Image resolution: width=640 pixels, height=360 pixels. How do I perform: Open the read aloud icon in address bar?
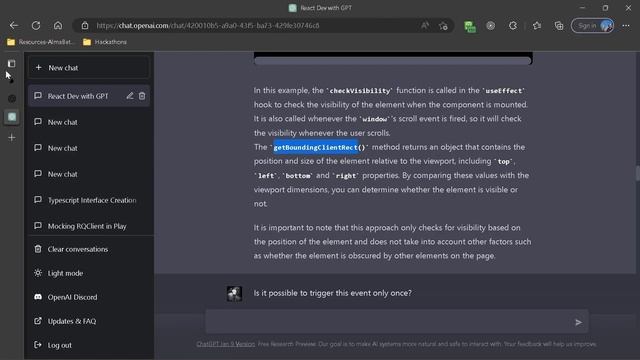424,26
